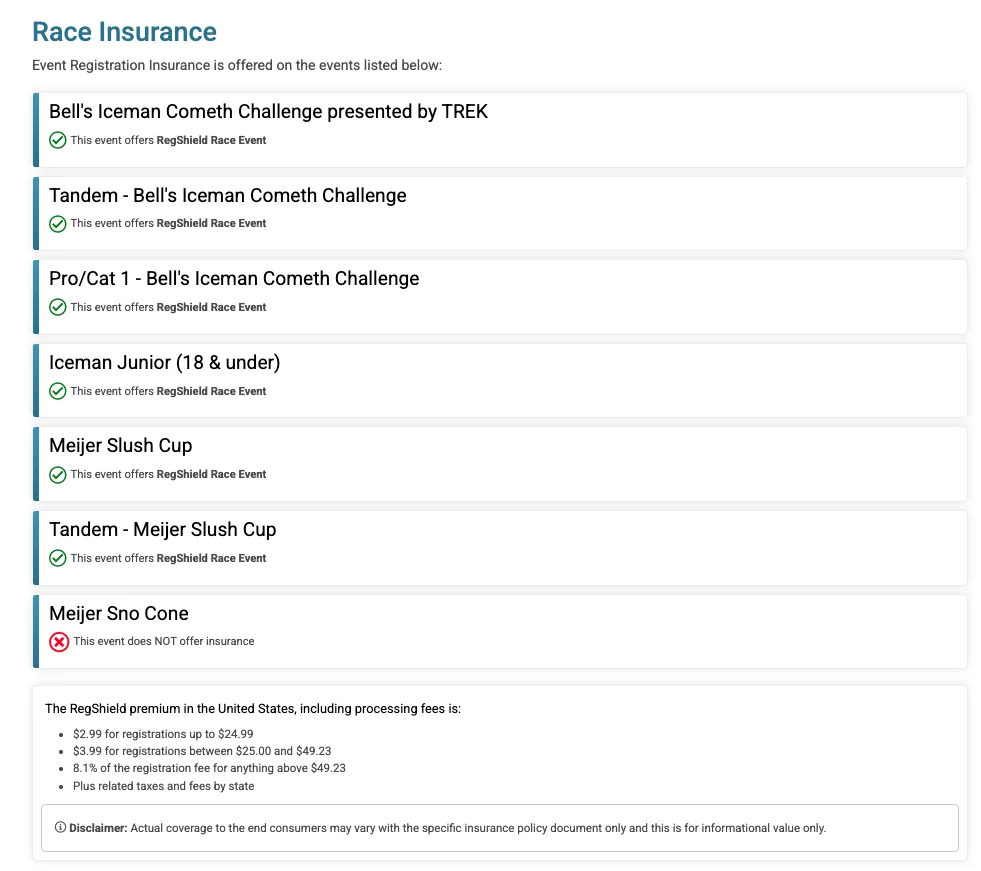
Task: Click green checkmark icon under Bell's Iceman Cometh Challenge
Action: (58, 140)
